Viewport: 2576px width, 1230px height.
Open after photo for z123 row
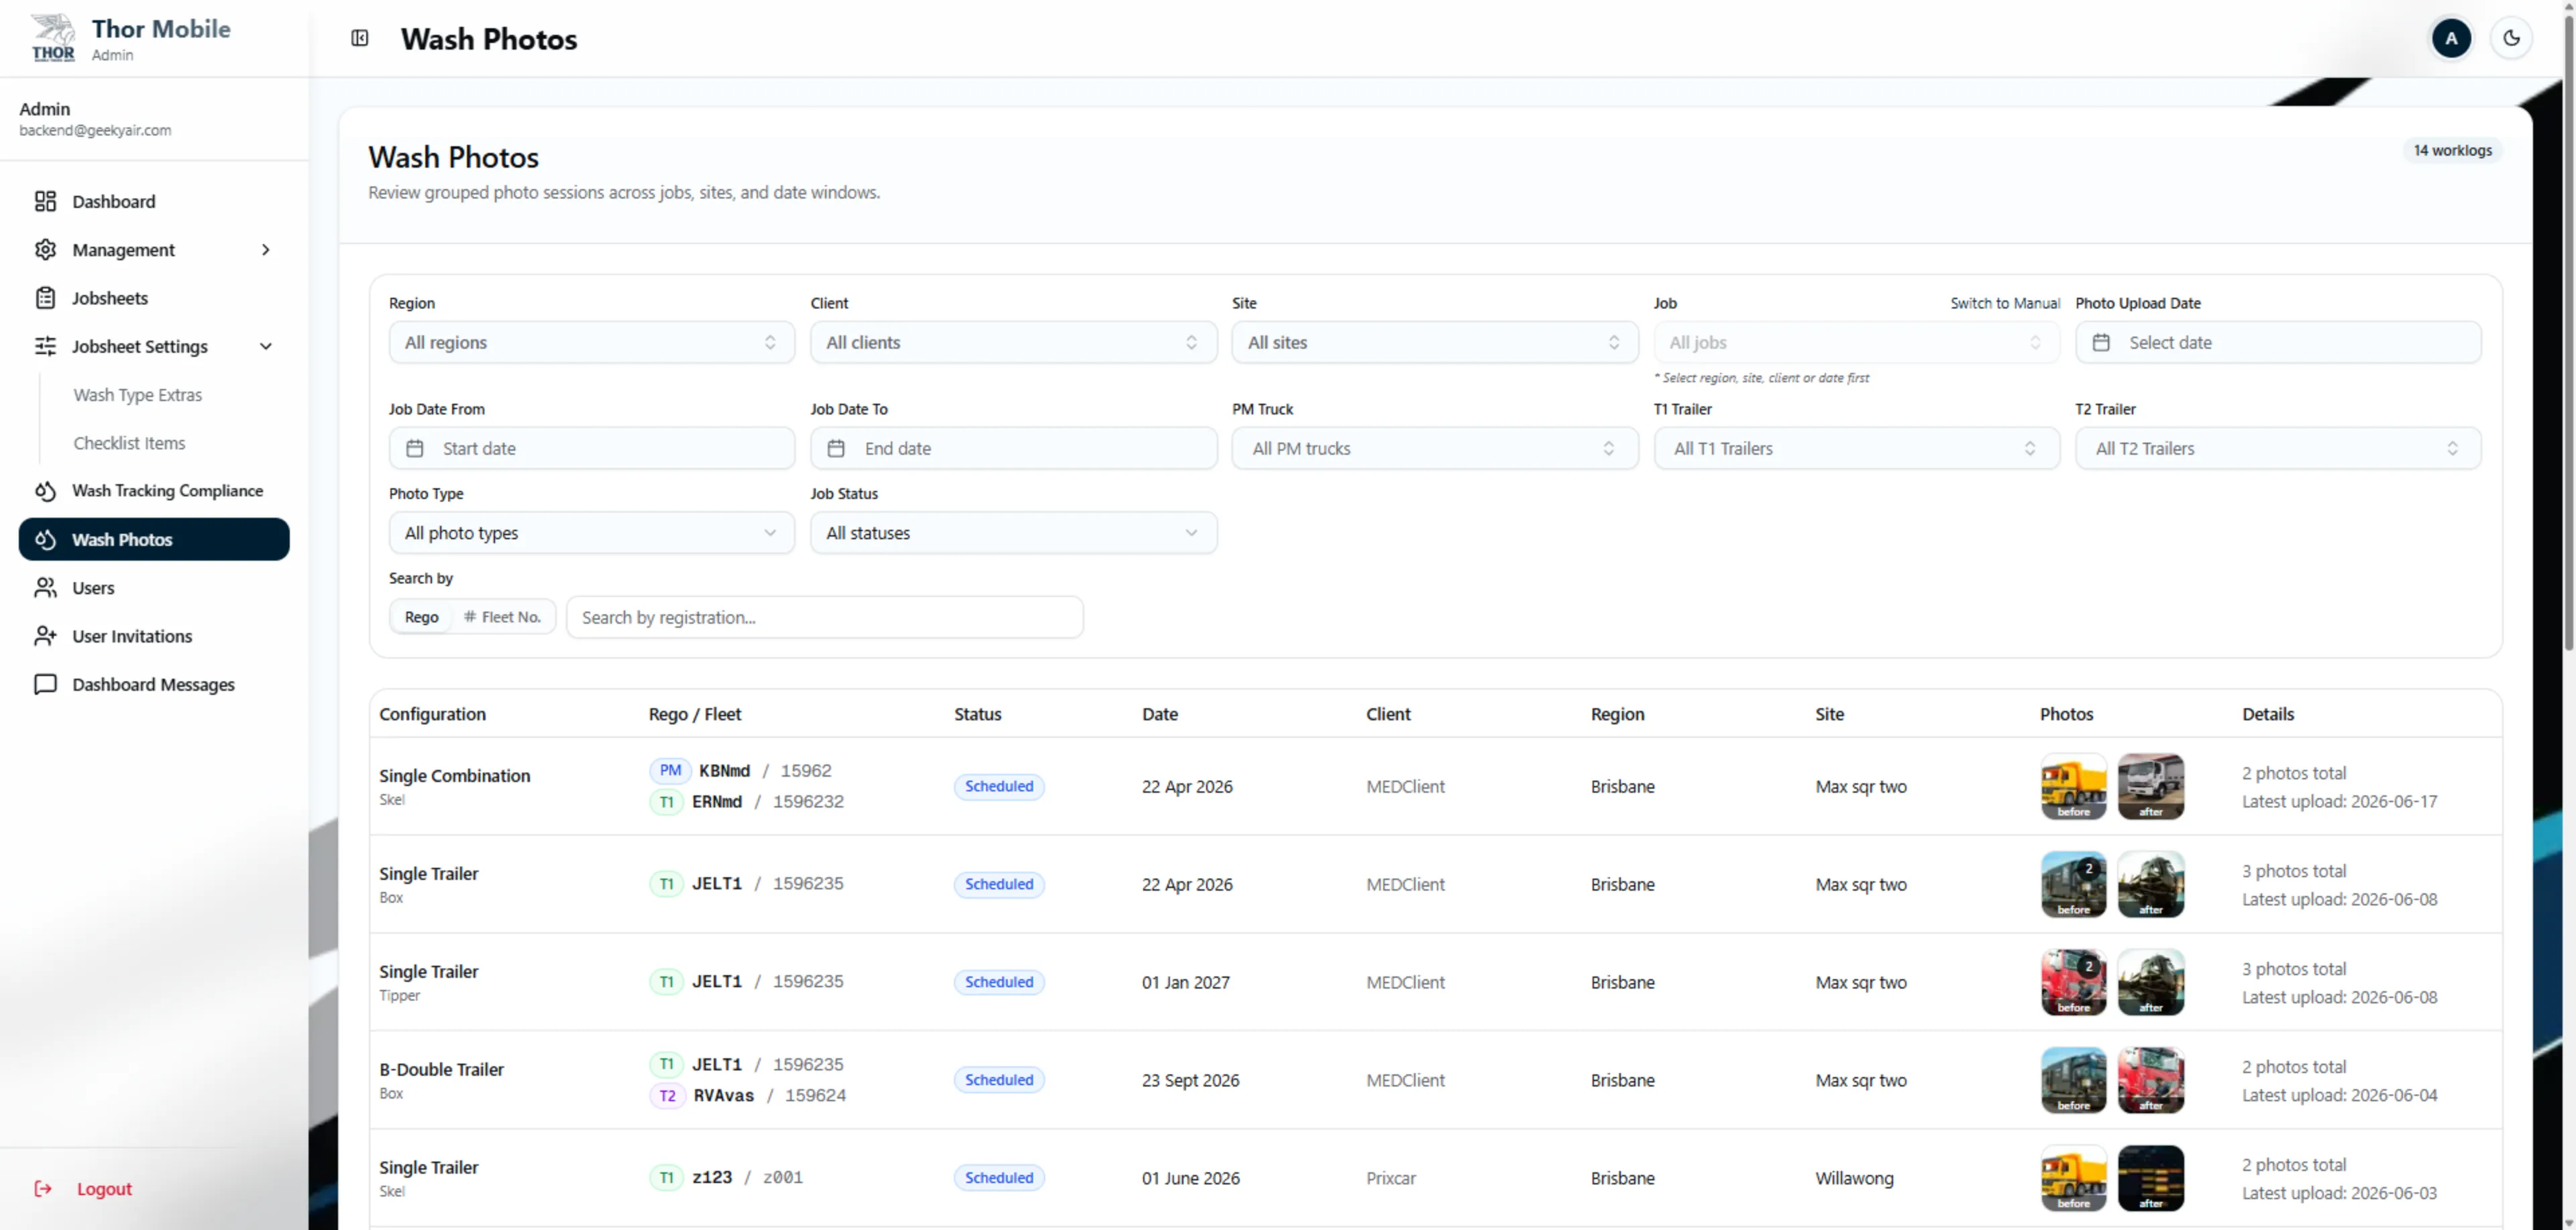[x=2150, y=1178]
